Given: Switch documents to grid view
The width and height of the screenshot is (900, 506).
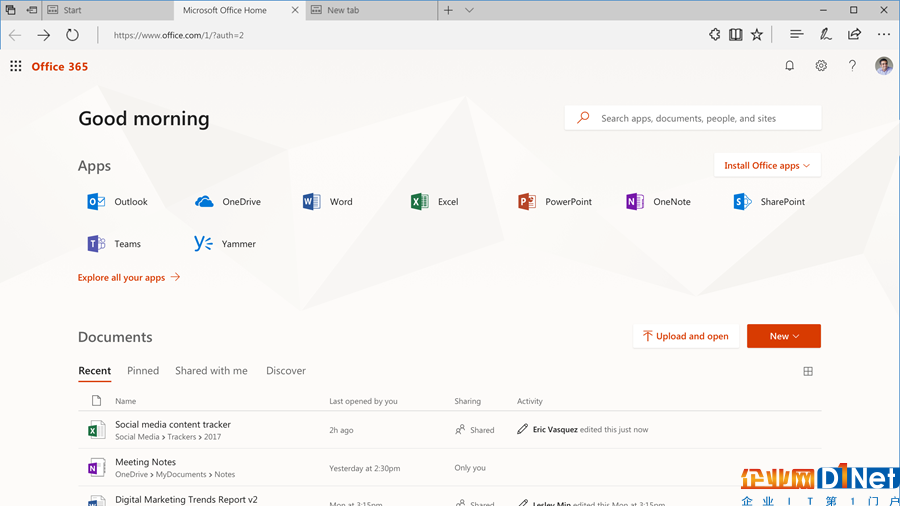Looking at the screenshot, I should [808, 372].
